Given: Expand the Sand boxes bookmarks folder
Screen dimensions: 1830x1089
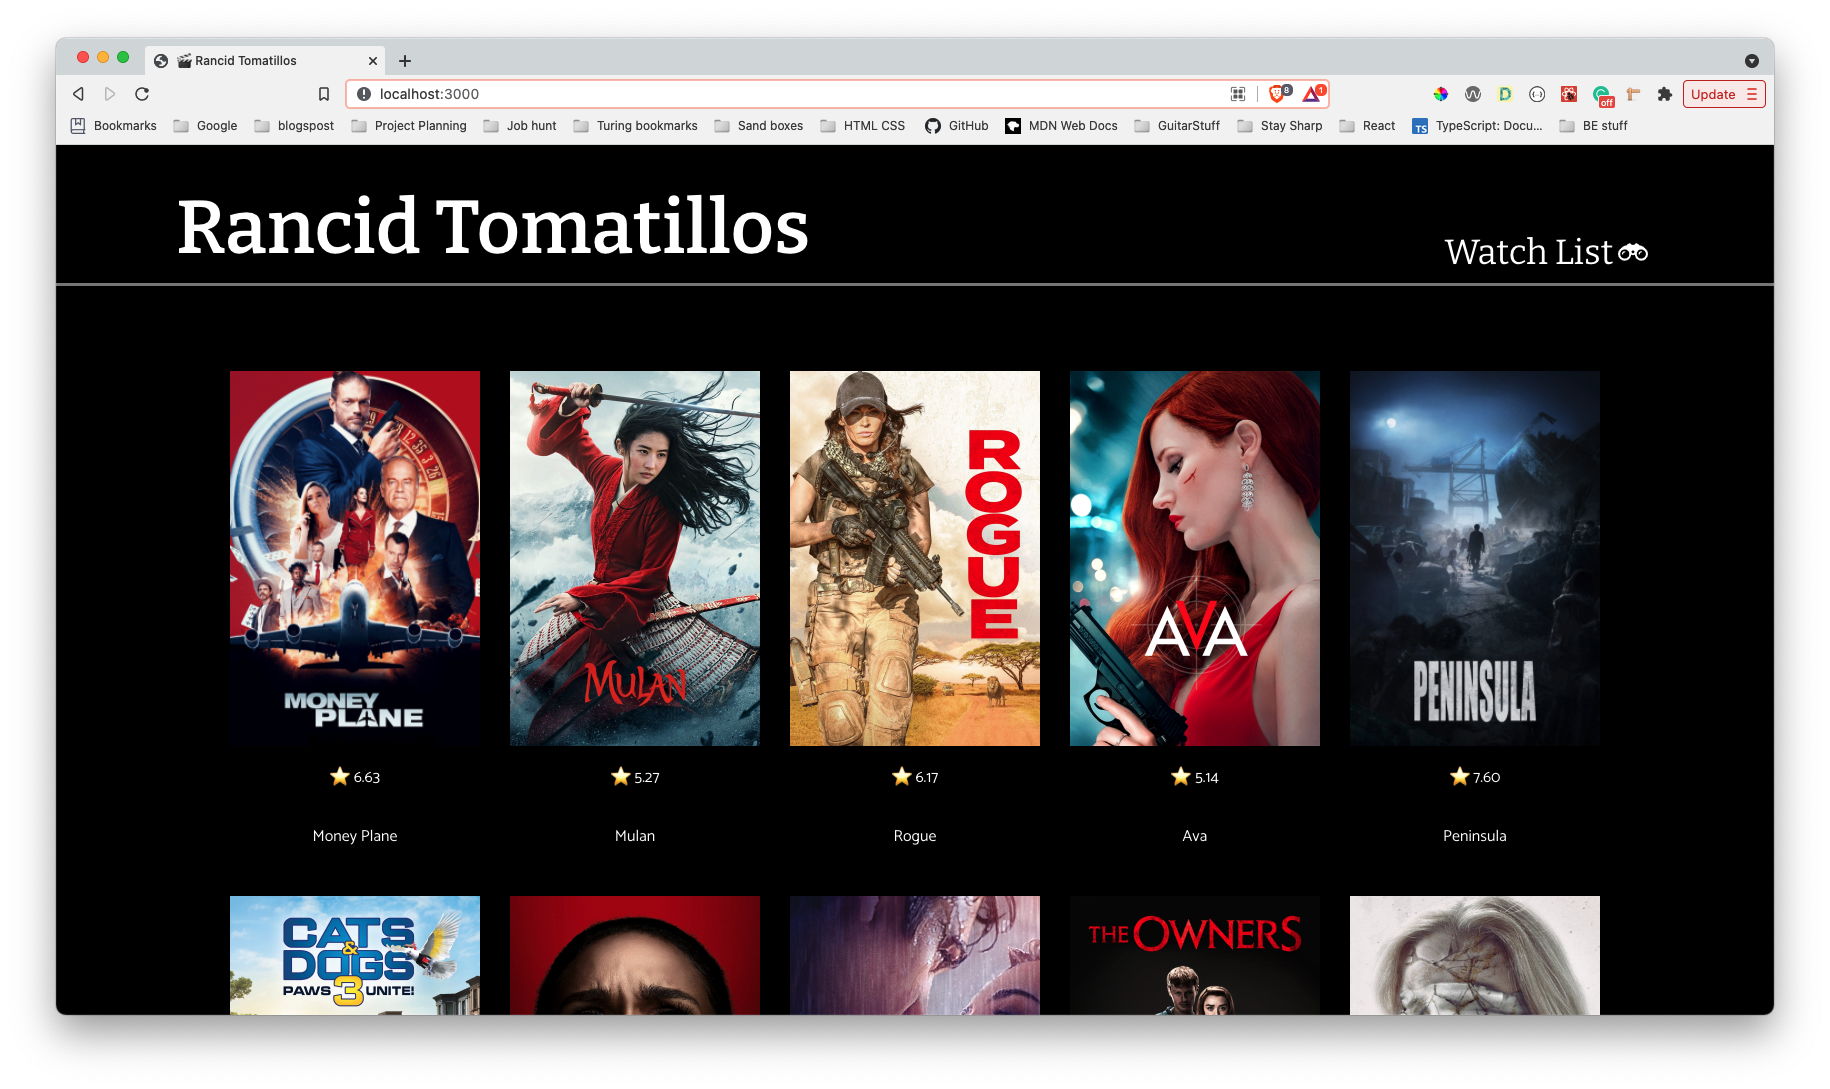Looking at the screenshot, I should pyautogui.click(x=769, y=126).
